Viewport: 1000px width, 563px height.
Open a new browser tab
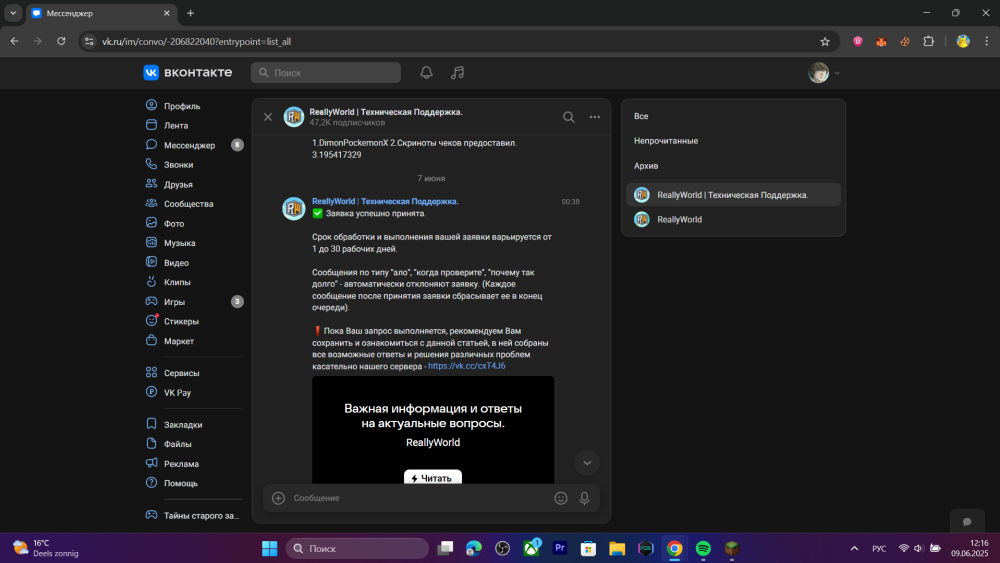tap(190, 13)
